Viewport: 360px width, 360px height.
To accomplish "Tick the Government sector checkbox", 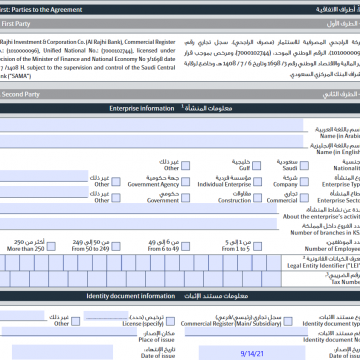I will coord(185,198).
